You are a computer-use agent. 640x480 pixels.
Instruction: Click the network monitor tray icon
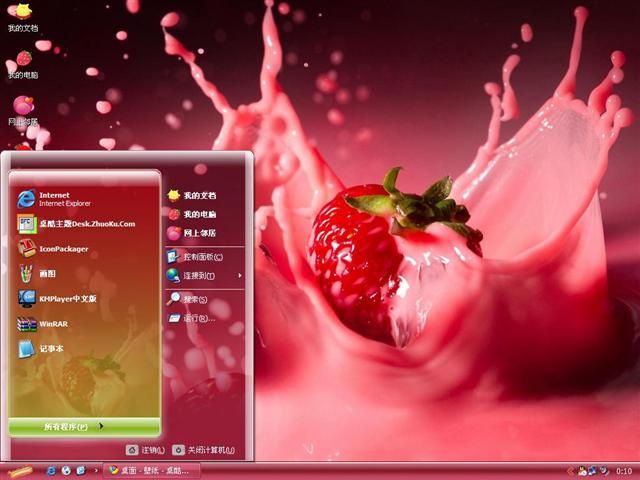tap(593, 471)
